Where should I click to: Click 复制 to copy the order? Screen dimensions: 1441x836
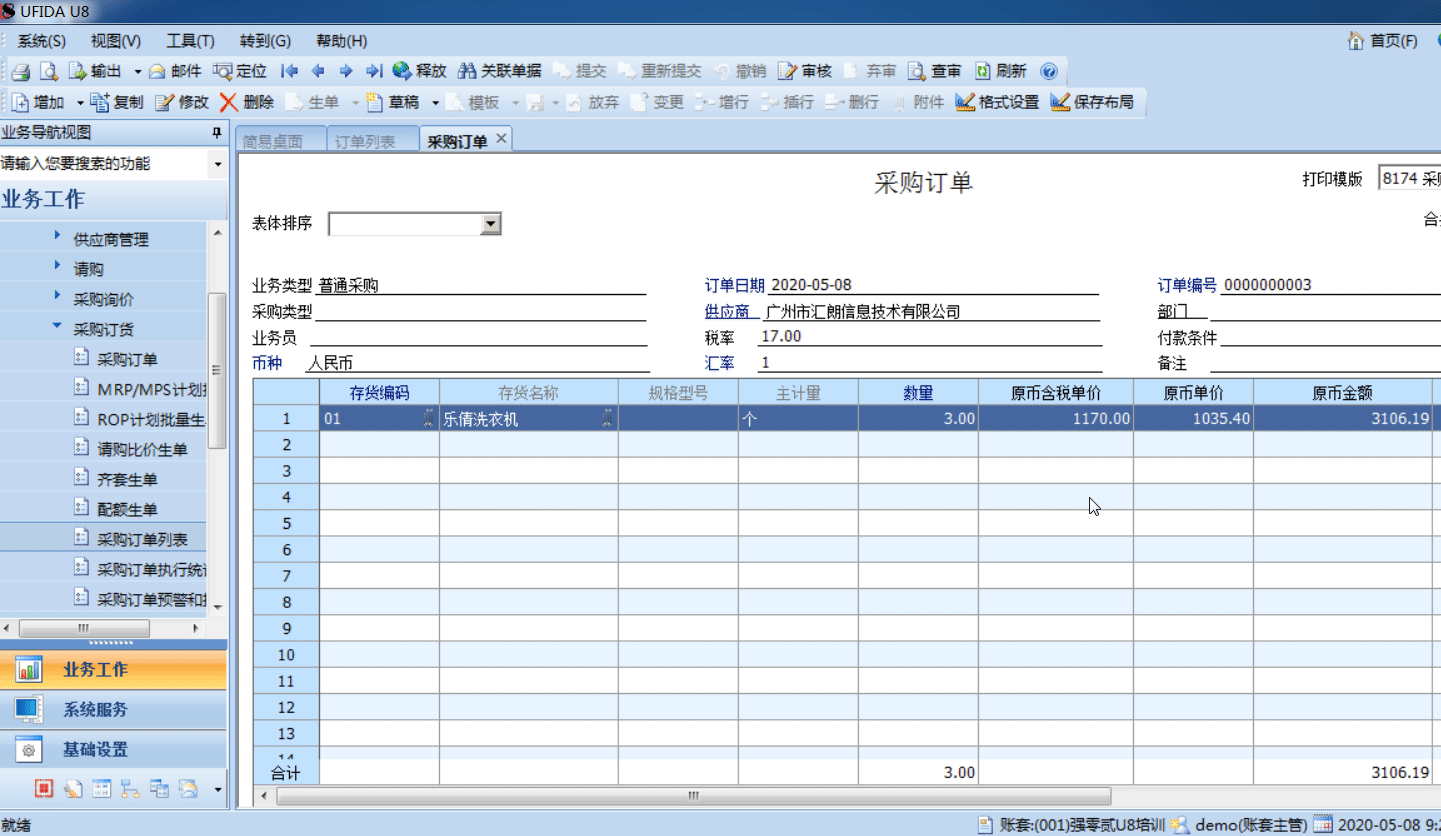click(117, 102)
